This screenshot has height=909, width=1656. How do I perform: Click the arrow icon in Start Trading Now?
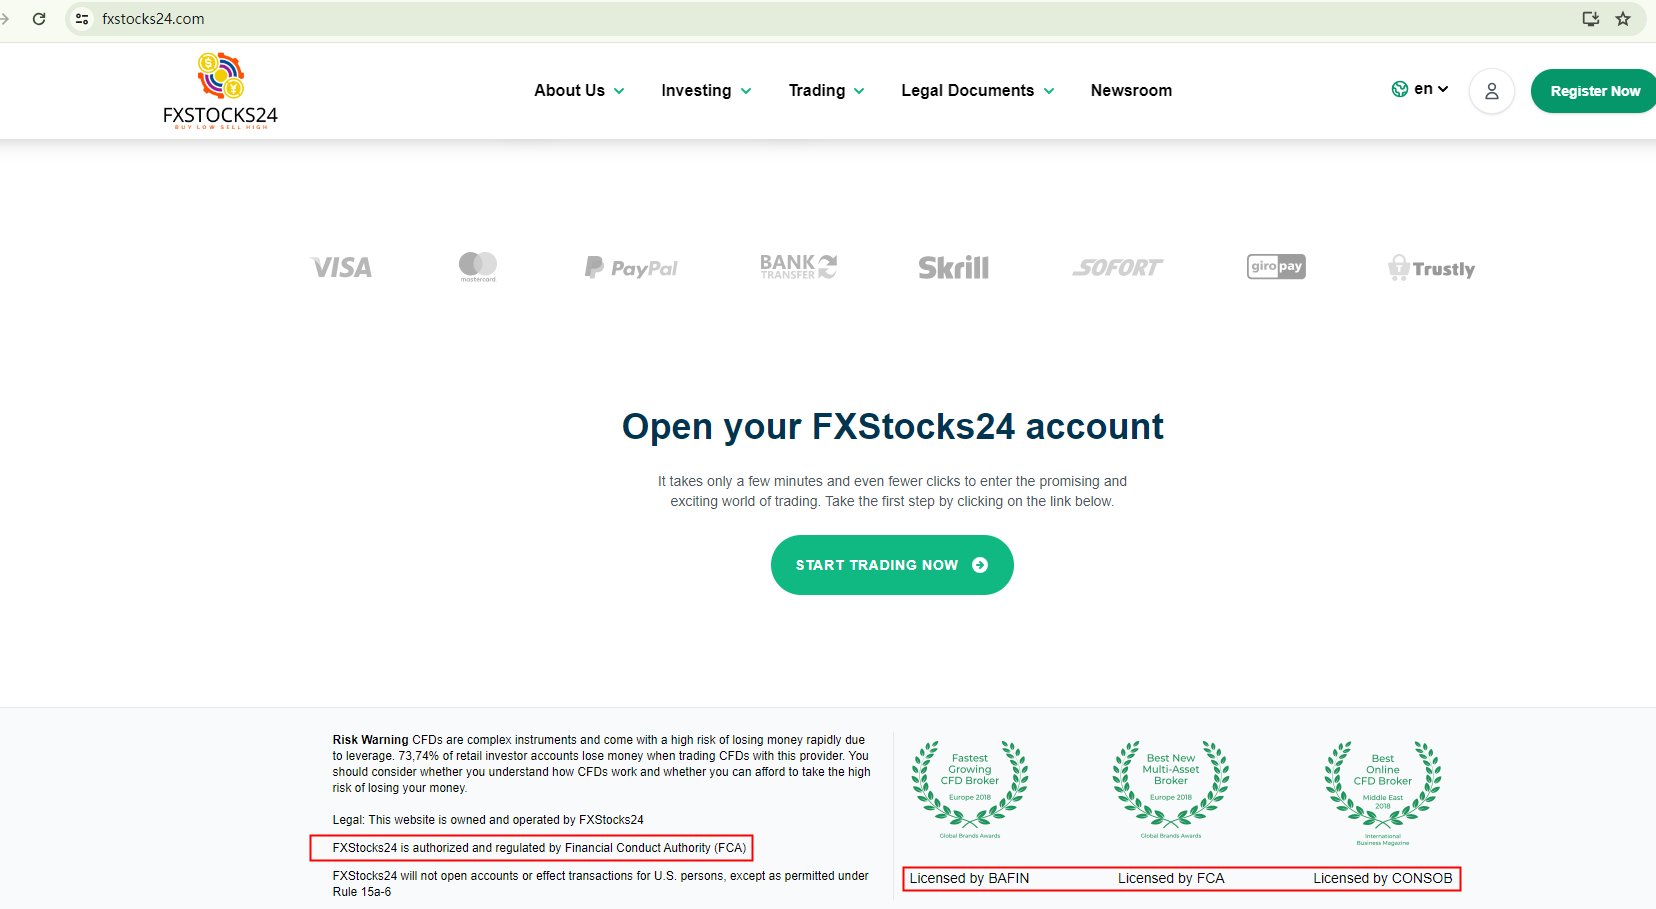click(x=980, y=565)
